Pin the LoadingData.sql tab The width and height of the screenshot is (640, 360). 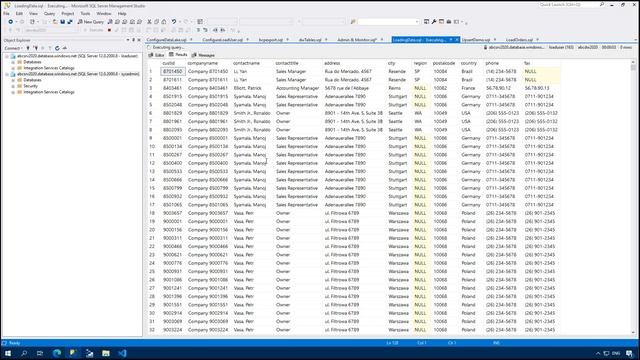coord(451,40)
